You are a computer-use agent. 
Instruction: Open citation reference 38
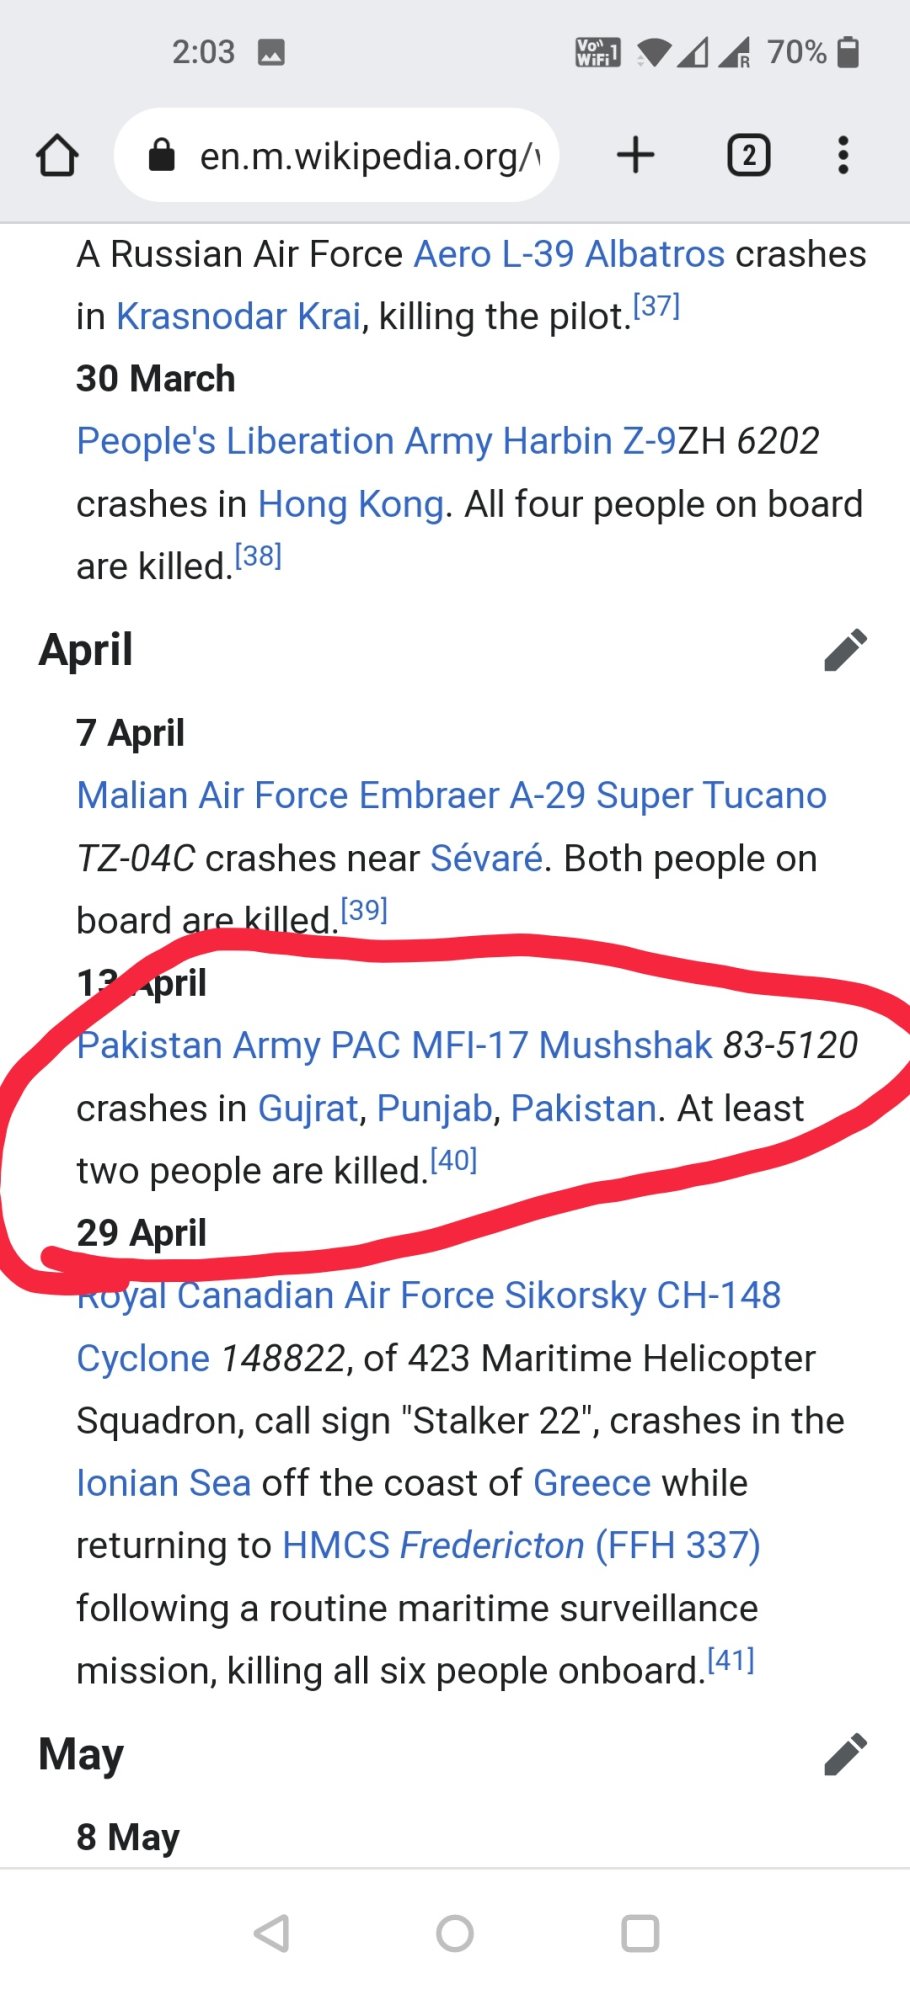pyautogui.click(x=258, y=555)
